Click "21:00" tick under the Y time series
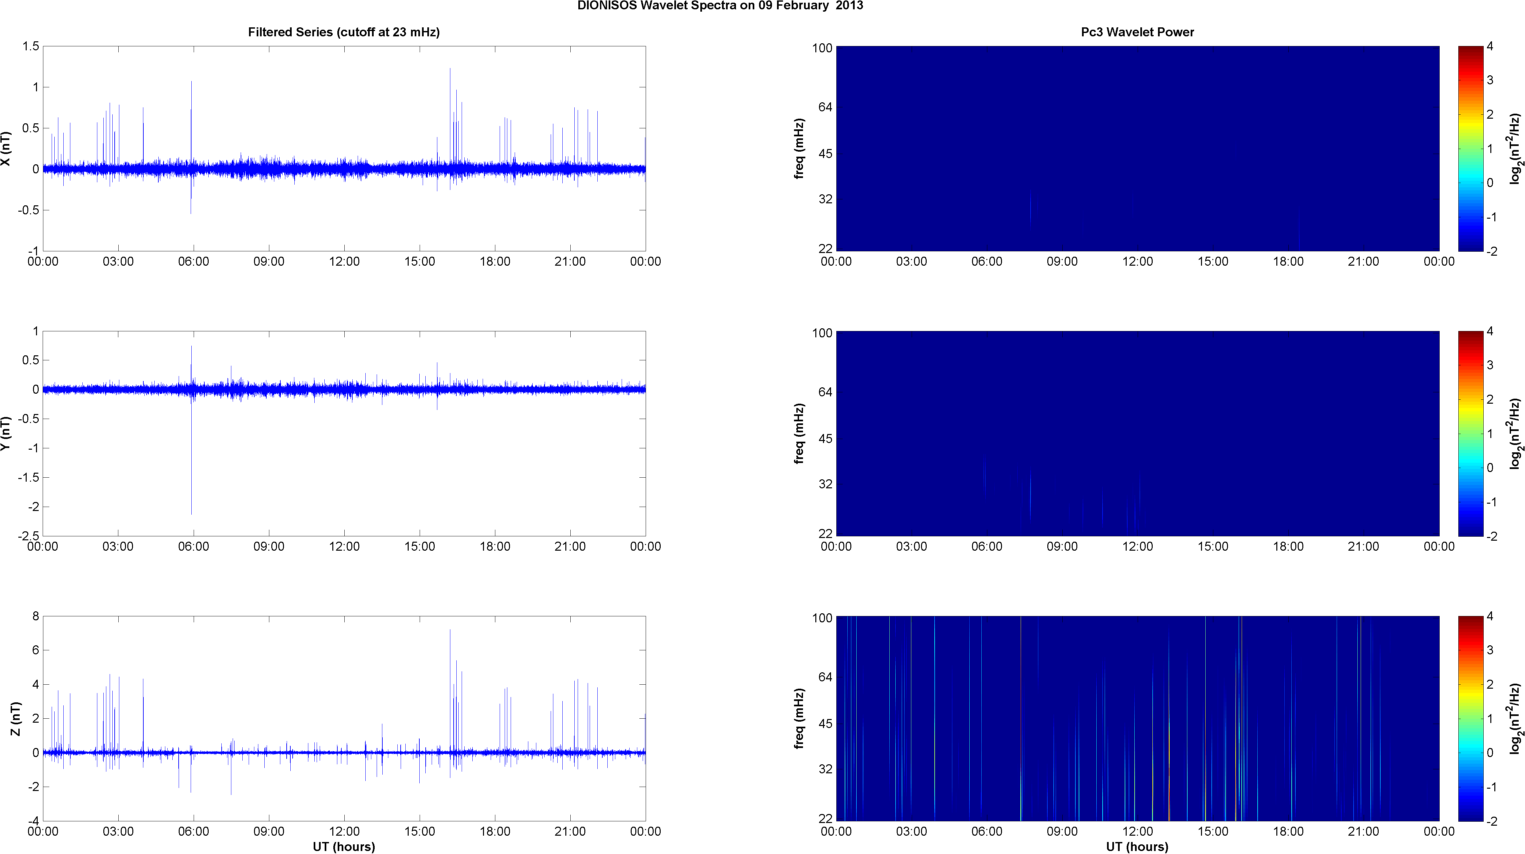Image resolution: width=1525 pixels, height=854 pixels. (x=570, y=547)
